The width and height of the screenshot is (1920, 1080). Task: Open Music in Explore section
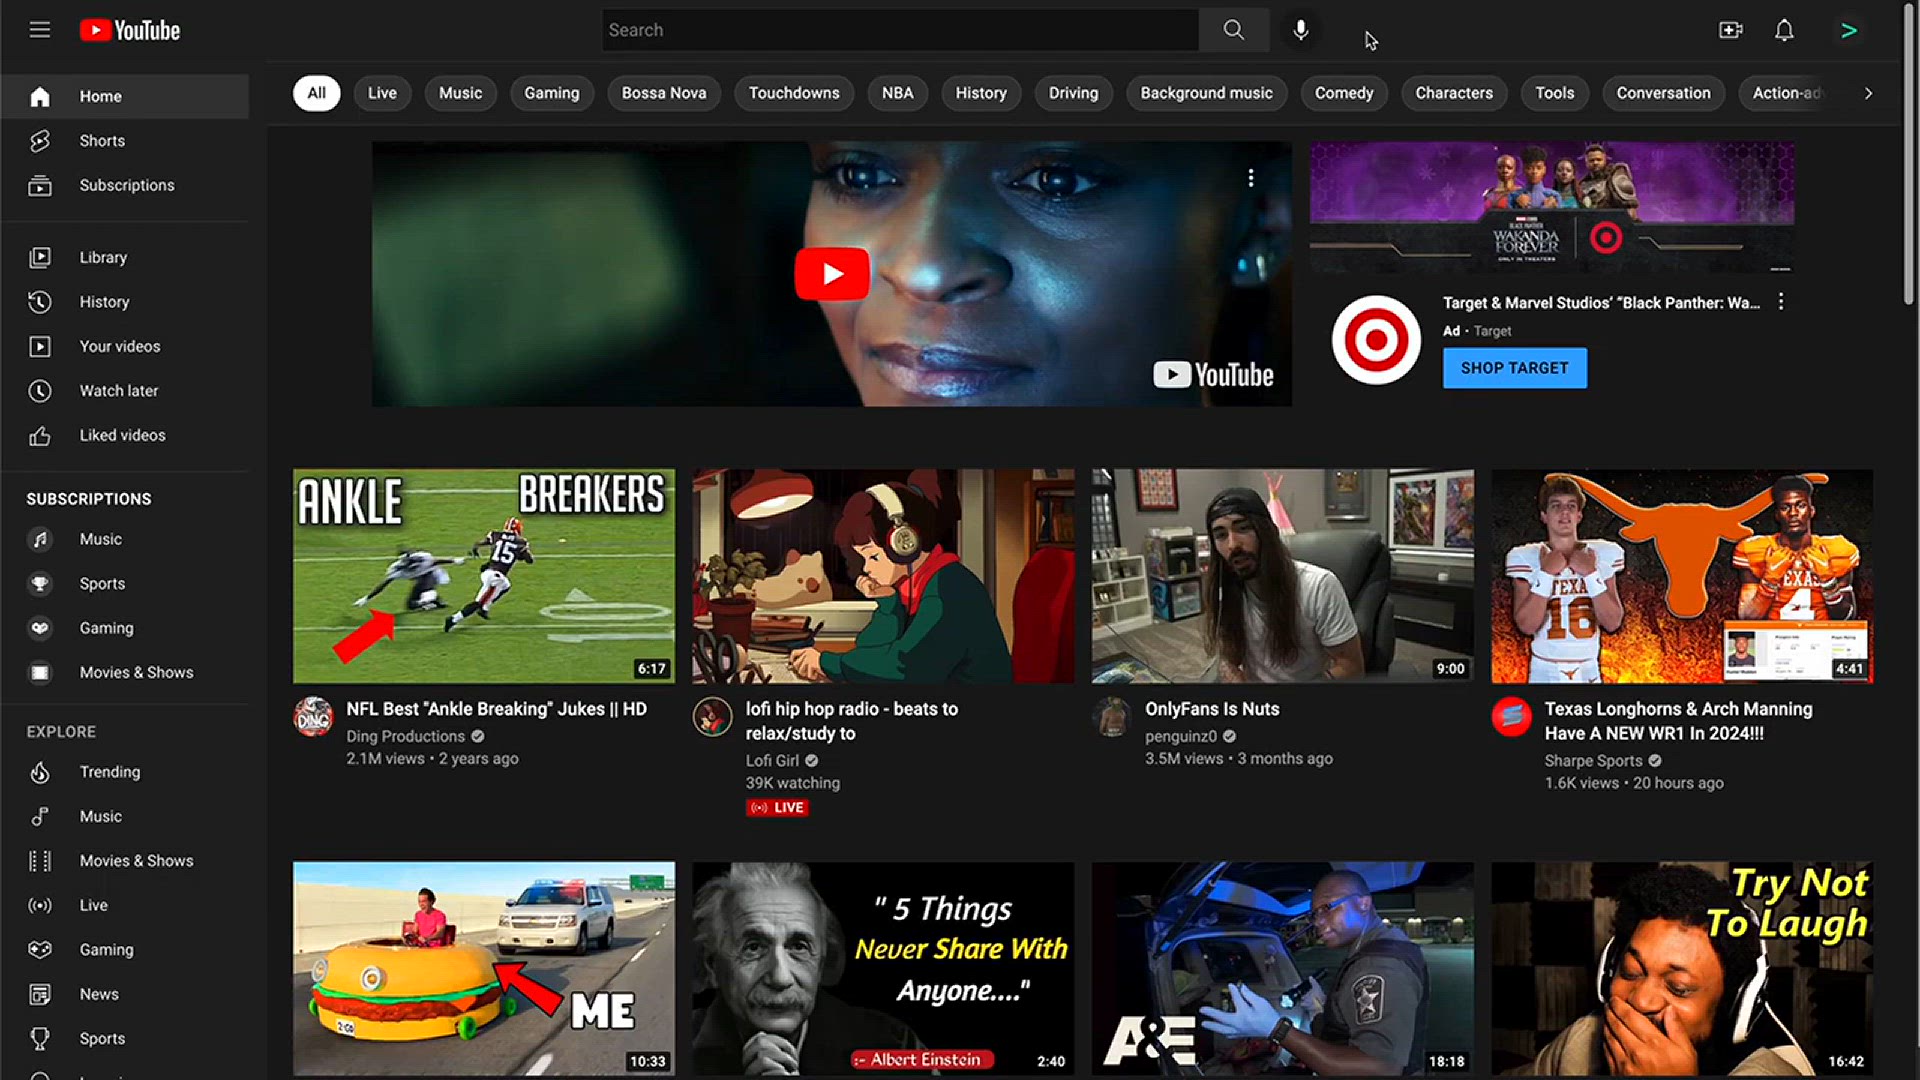pos(125,816)
